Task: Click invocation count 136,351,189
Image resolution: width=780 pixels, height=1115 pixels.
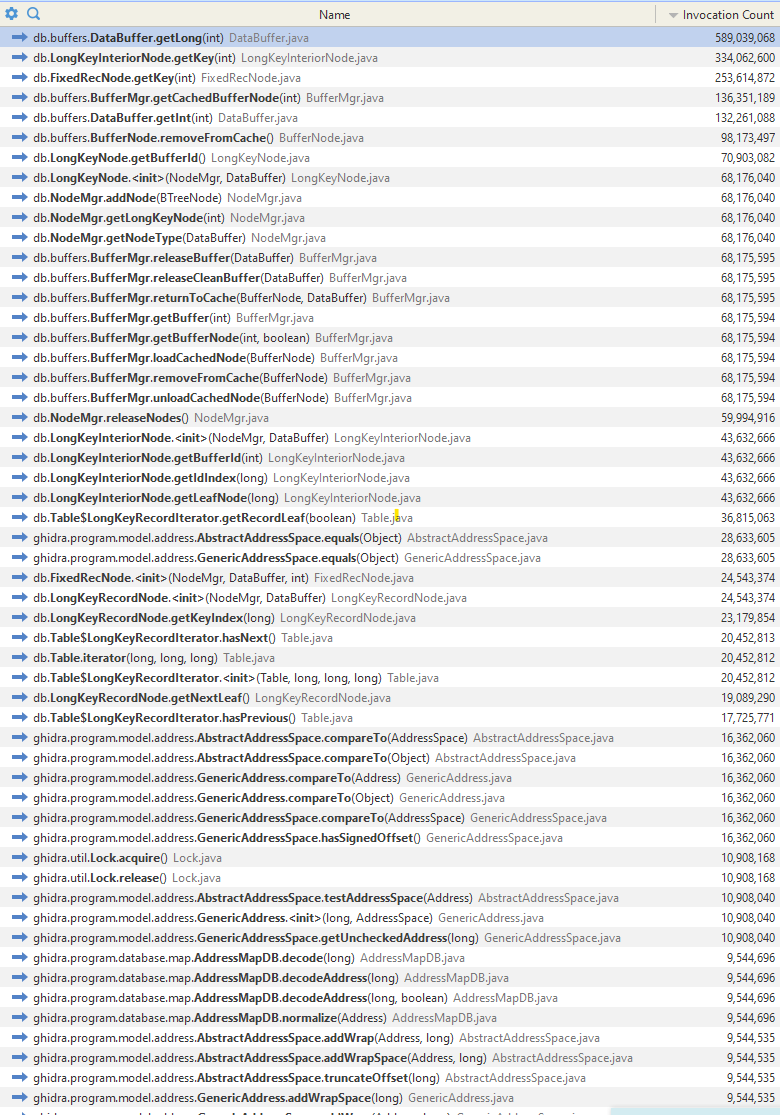Action: click(744, 97)
